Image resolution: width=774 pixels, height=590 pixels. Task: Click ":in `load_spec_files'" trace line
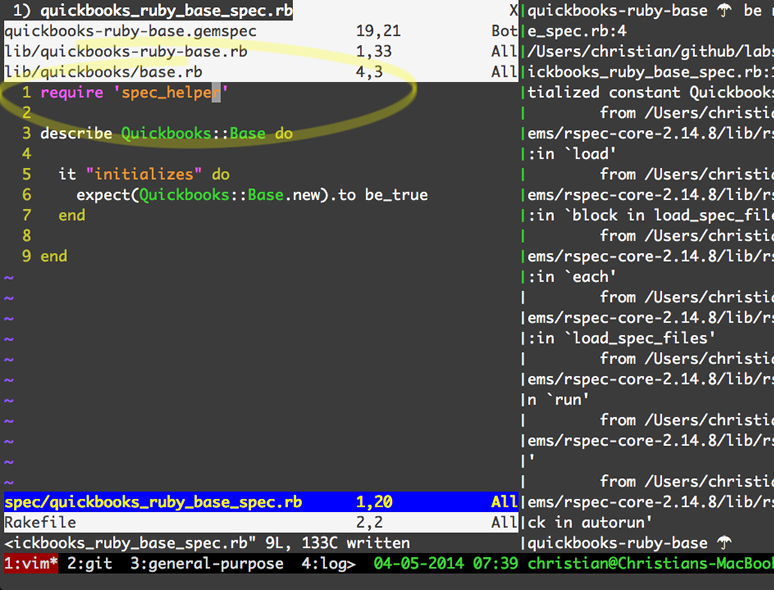(x=621, y=338)
